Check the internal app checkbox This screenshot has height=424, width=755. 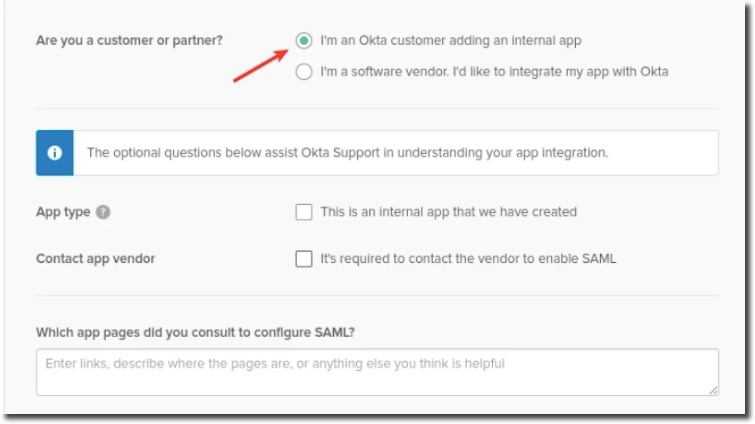[x=304, y=212]
